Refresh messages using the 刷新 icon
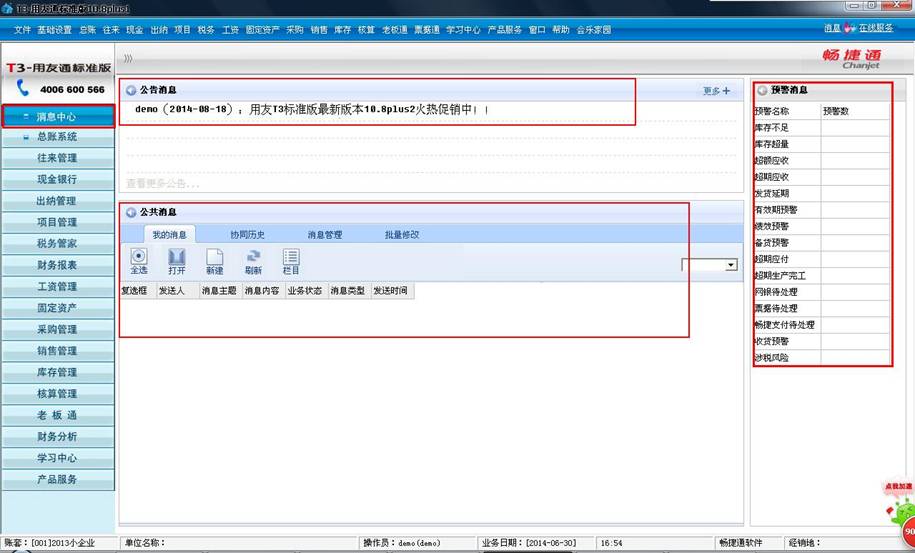 click(x=253, y=258)
